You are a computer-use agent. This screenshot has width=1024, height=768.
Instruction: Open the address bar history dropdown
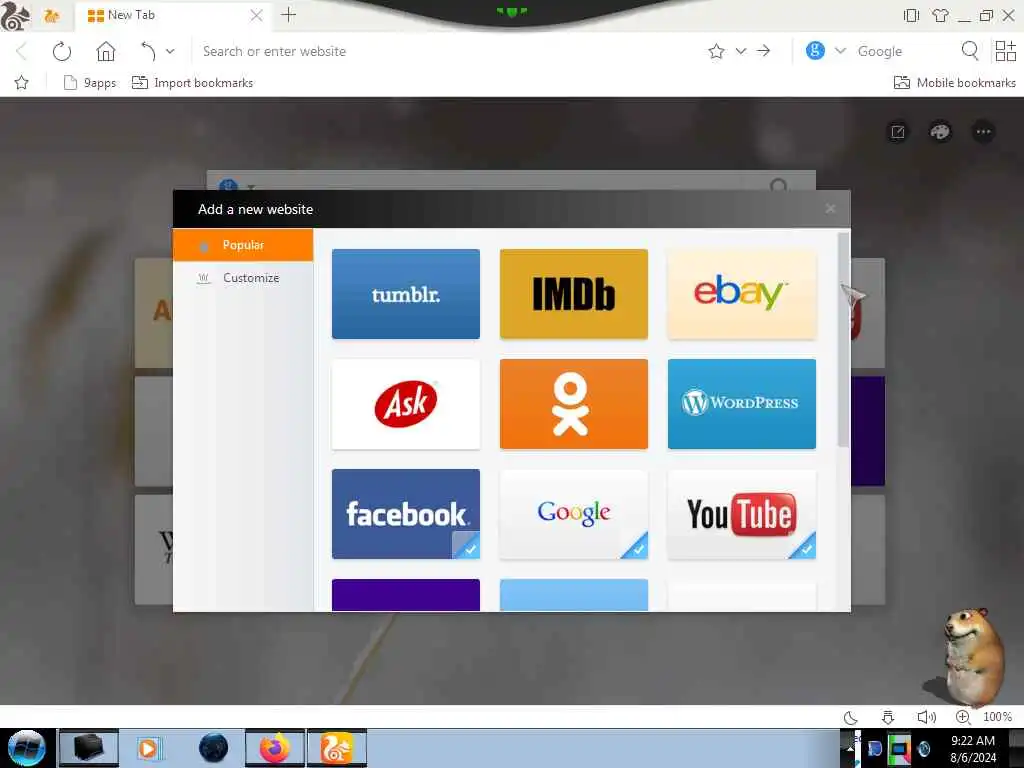click(741, 51)
